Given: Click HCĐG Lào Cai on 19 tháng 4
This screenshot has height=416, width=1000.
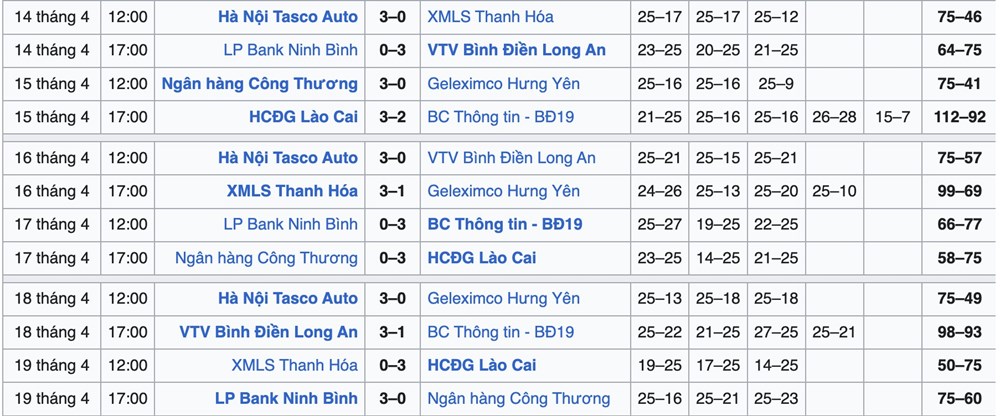Looking at the screenshot, I should click(x=481, y=365).
